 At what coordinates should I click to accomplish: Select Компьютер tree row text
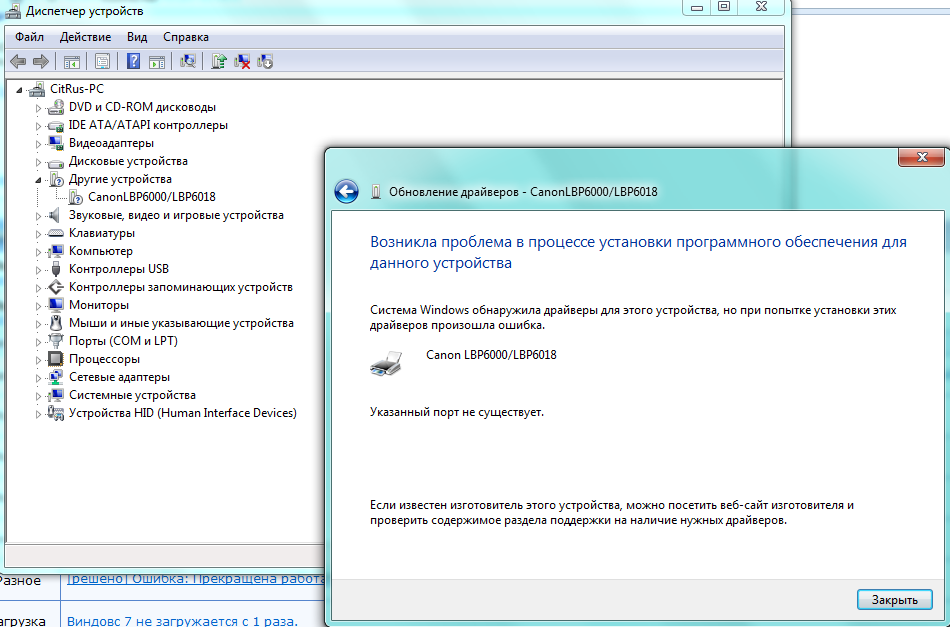pos(101,251)
